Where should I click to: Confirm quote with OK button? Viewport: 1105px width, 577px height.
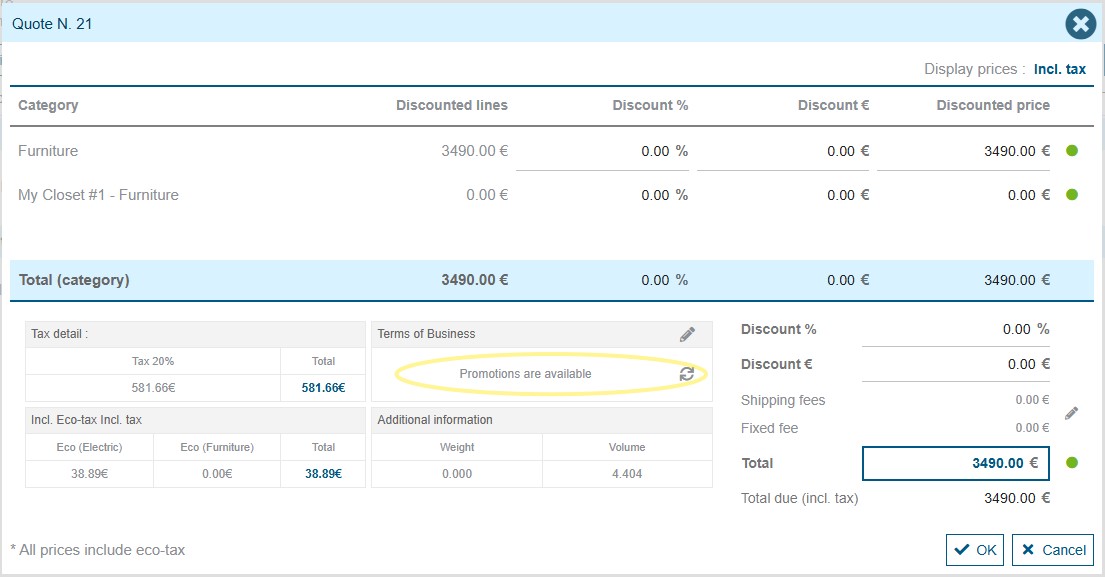tap(975, 550)
